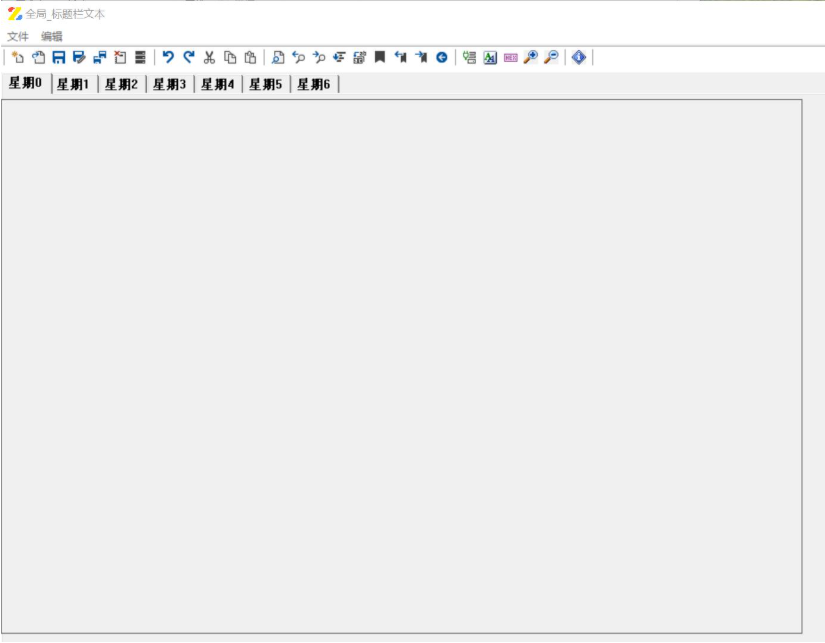
Task: Cut selection with the scissors icon
Action: coord(209,57)
